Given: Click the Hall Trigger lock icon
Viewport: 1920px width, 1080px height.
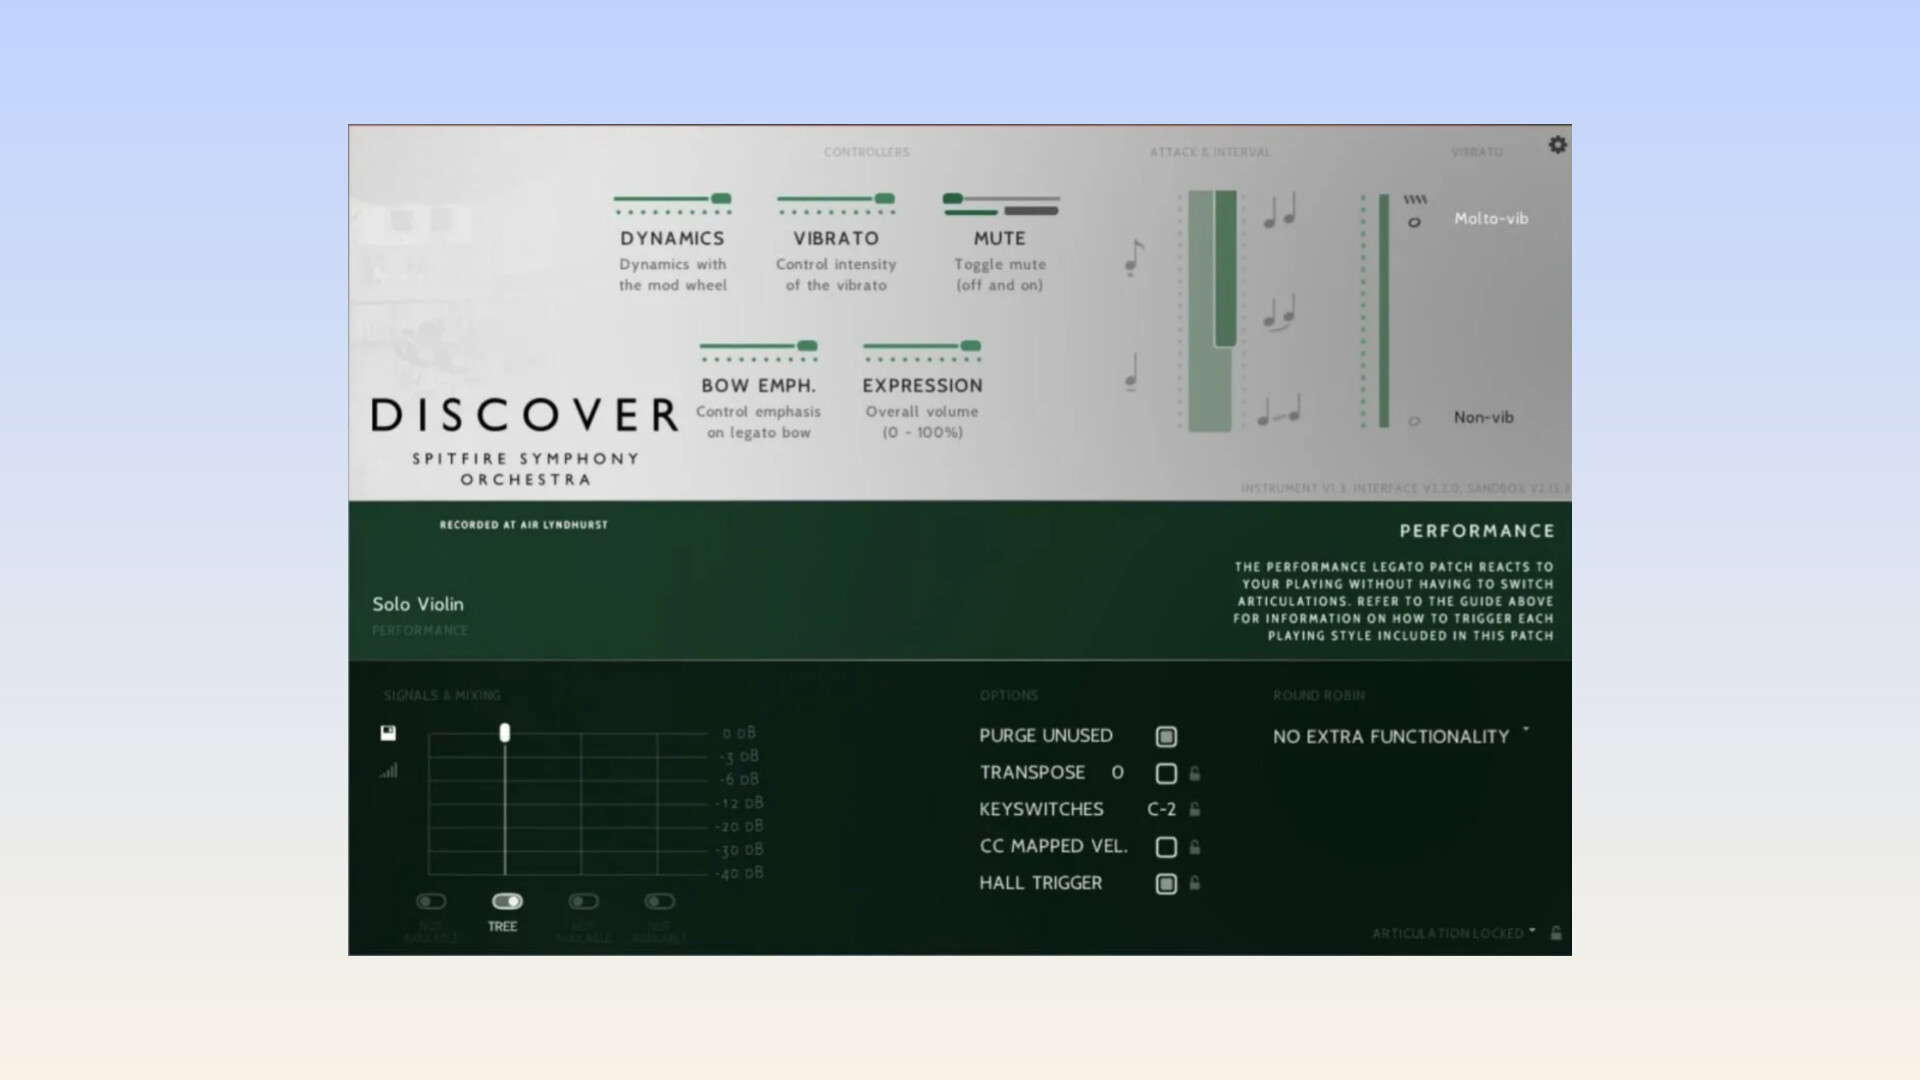Looking at the screenshot, I should [1195, 883].
